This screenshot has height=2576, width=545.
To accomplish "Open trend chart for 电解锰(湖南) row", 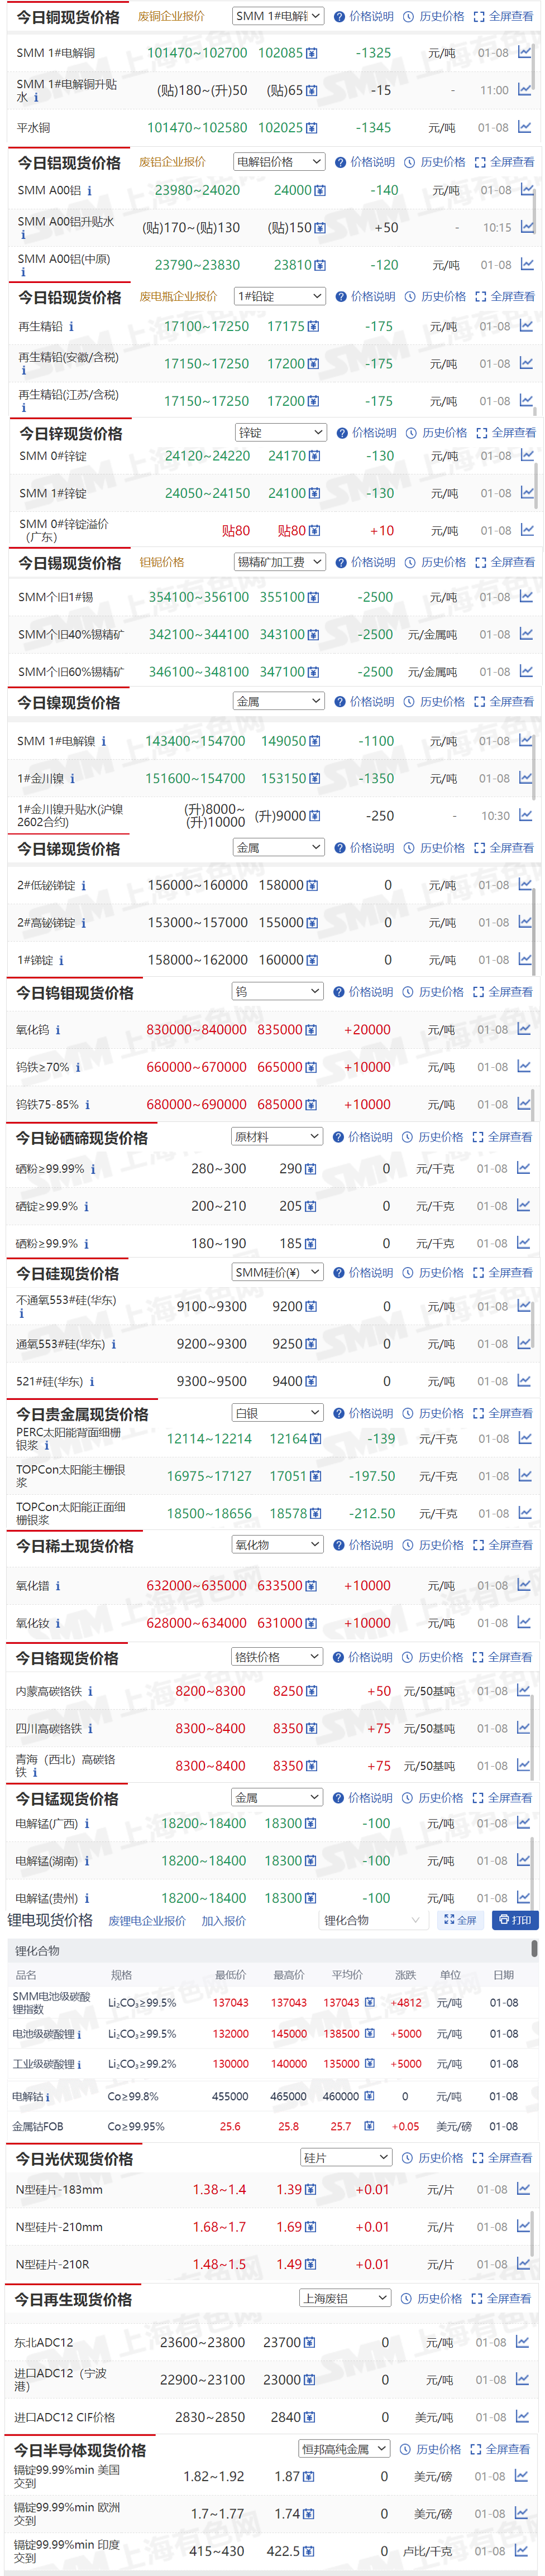I will click(523, 1860).
